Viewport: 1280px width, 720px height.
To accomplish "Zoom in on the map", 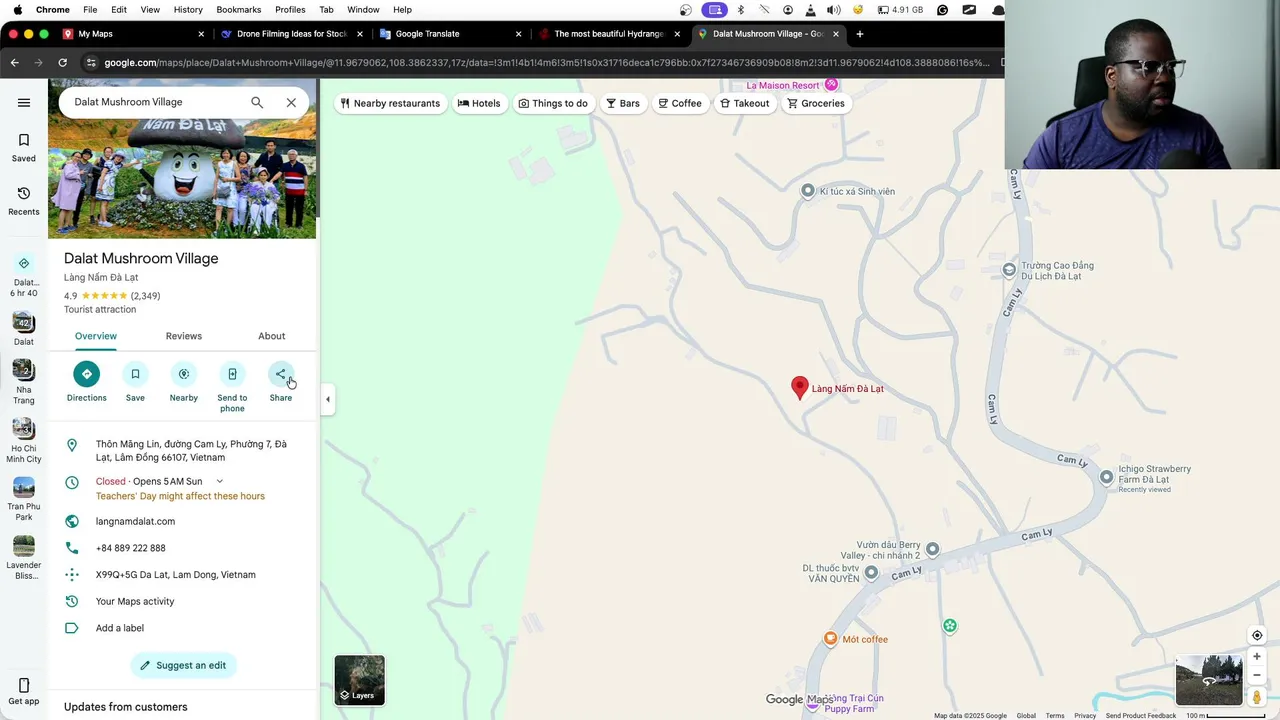I will click(1257, 657).
